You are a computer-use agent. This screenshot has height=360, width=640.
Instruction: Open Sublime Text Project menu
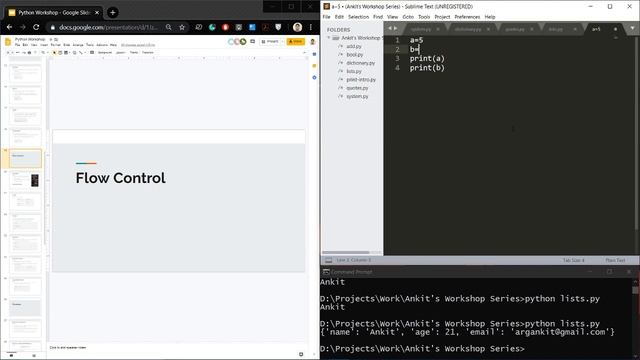(x=442, y=17)
